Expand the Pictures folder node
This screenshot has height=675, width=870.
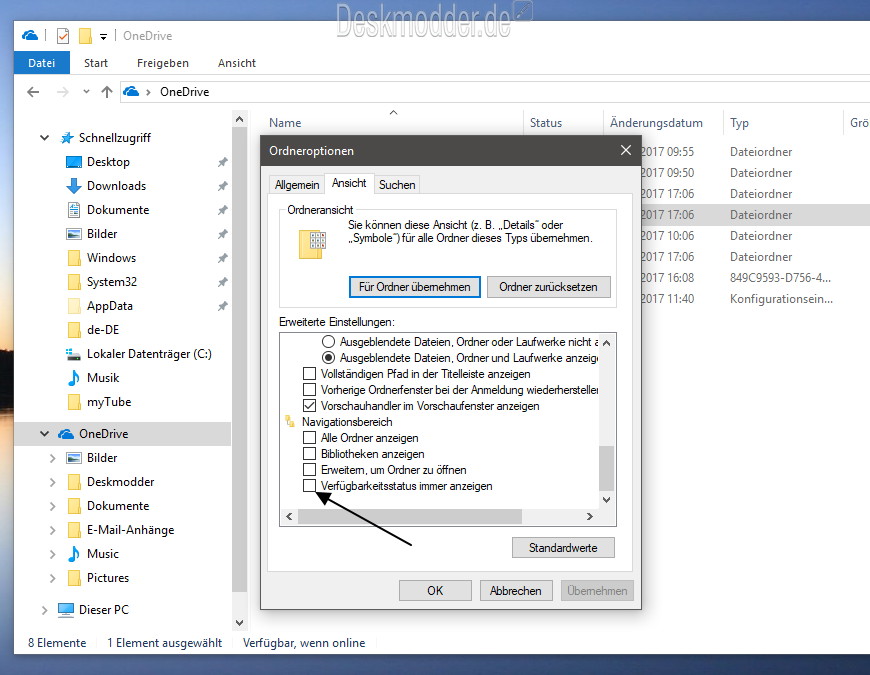coord(53,578)
